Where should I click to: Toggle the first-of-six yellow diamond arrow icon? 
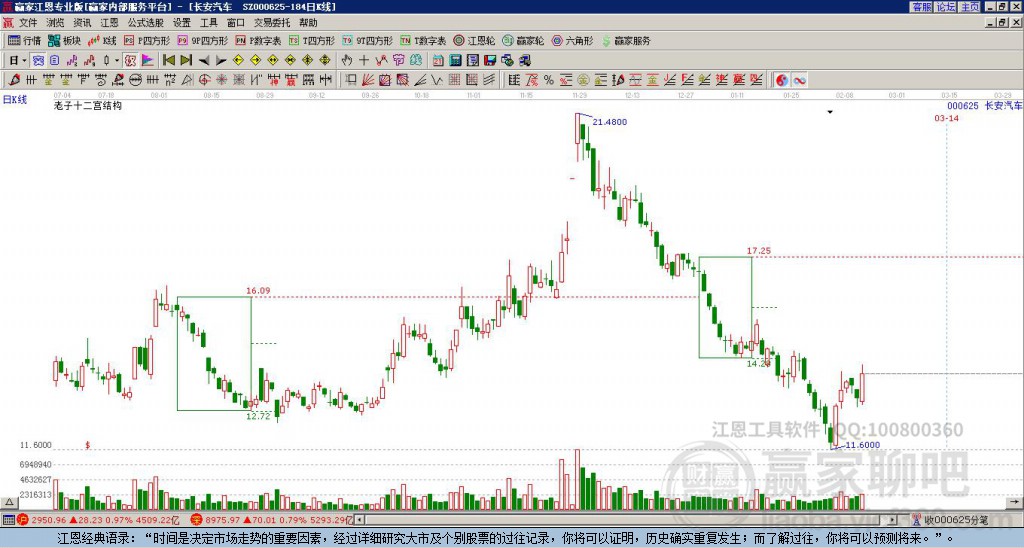[x=238, y=61]
